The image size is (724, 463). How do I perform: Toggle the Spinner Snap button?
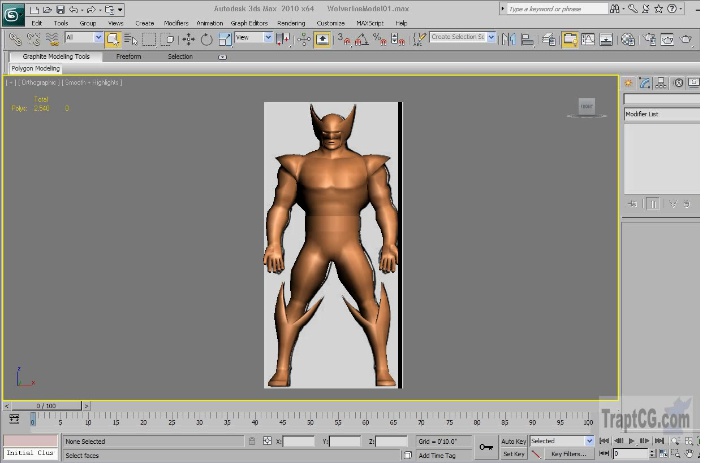398,39
